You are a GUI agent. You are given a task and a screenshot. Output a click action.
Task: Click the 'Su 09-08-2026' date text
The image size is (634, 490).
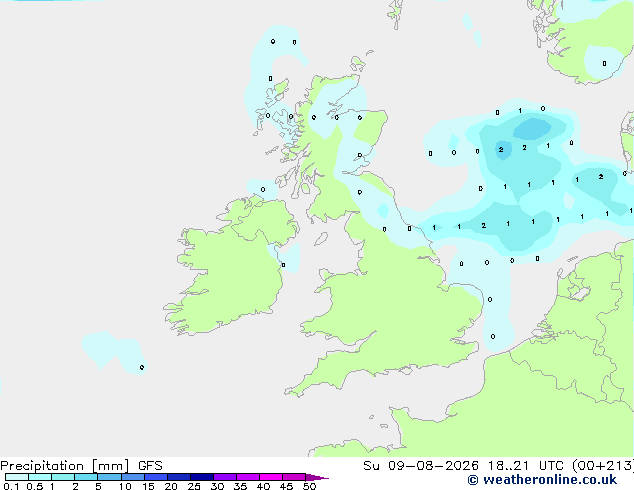click(421, 466)
